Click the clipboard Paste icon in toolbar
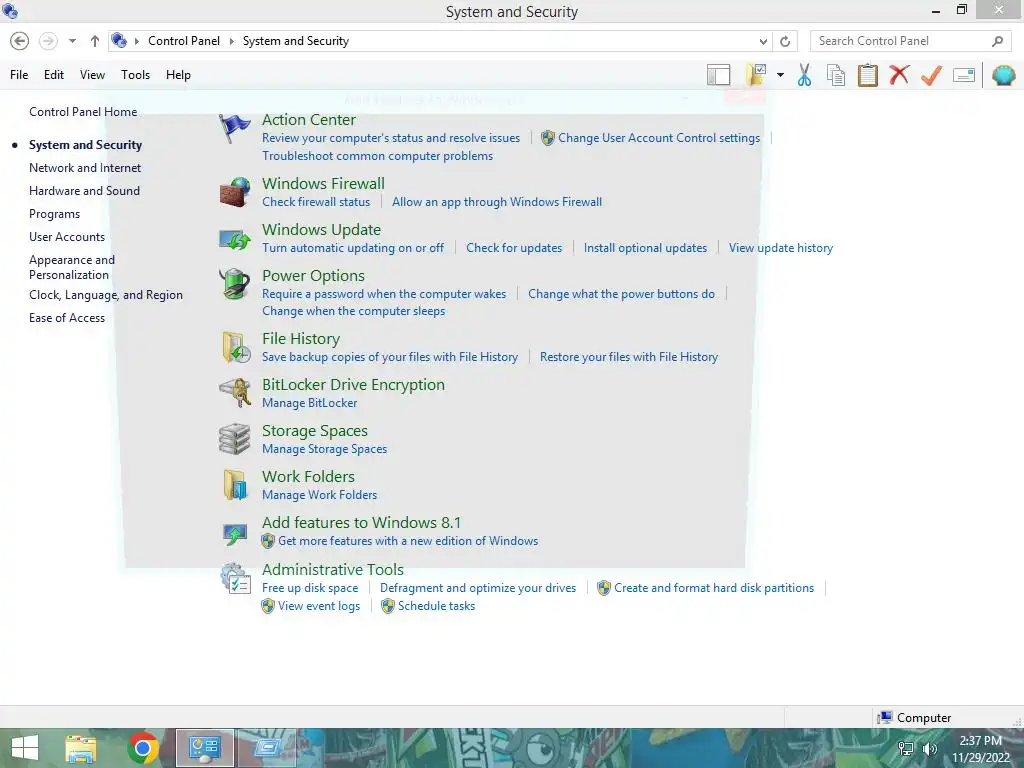 [x=867, y=75]
